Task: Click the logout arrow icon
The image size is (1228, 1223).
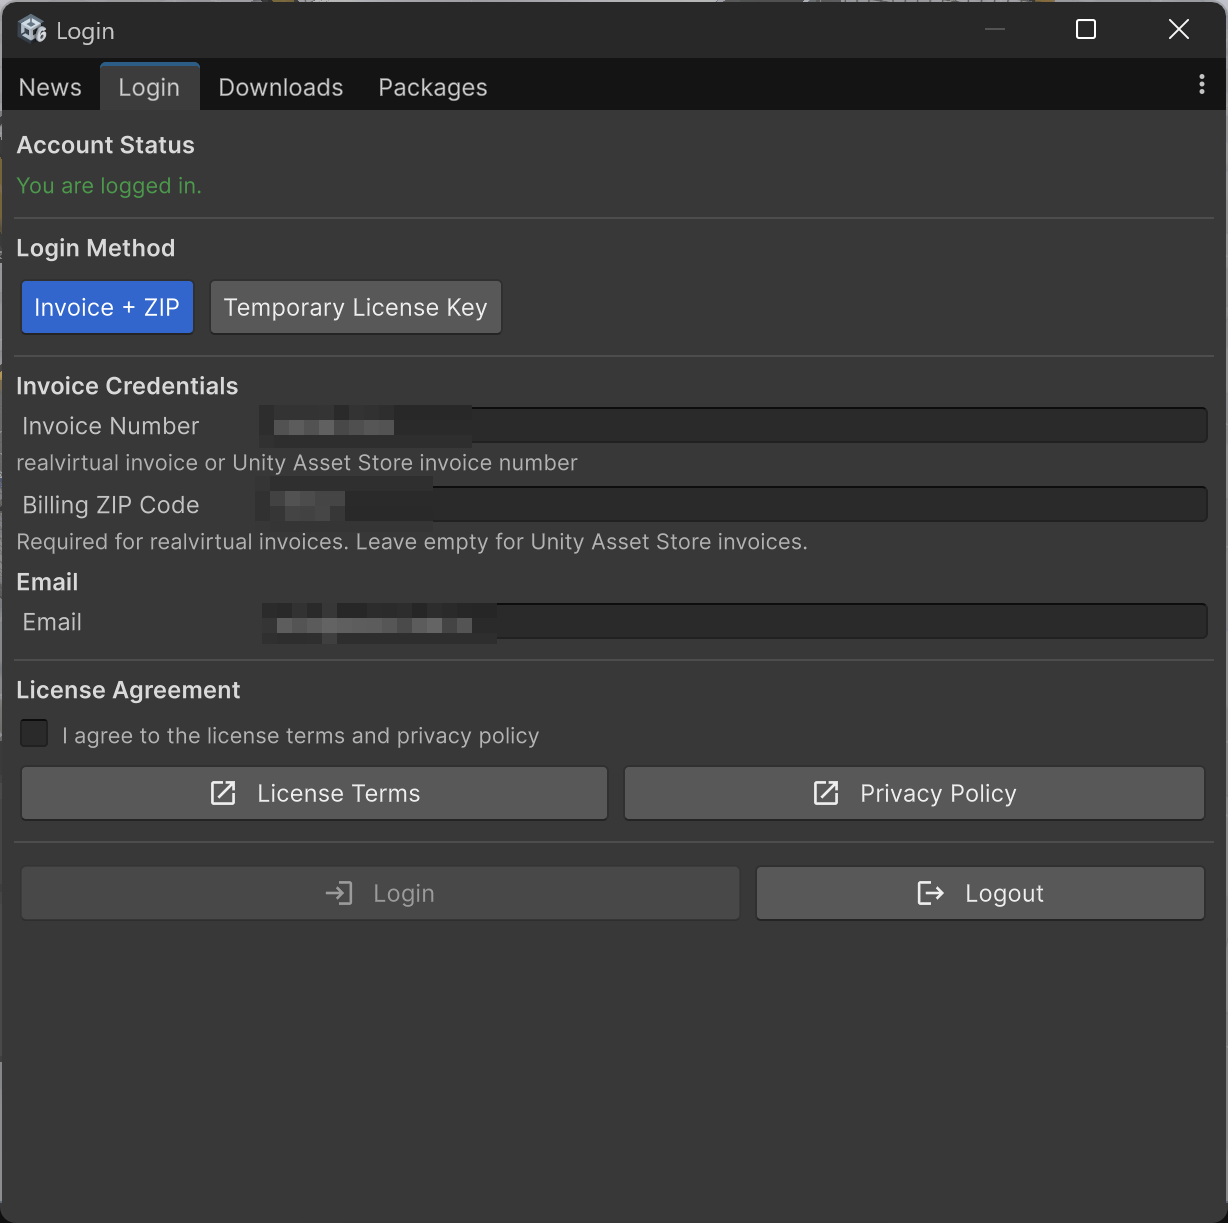Action: (930, 893)
